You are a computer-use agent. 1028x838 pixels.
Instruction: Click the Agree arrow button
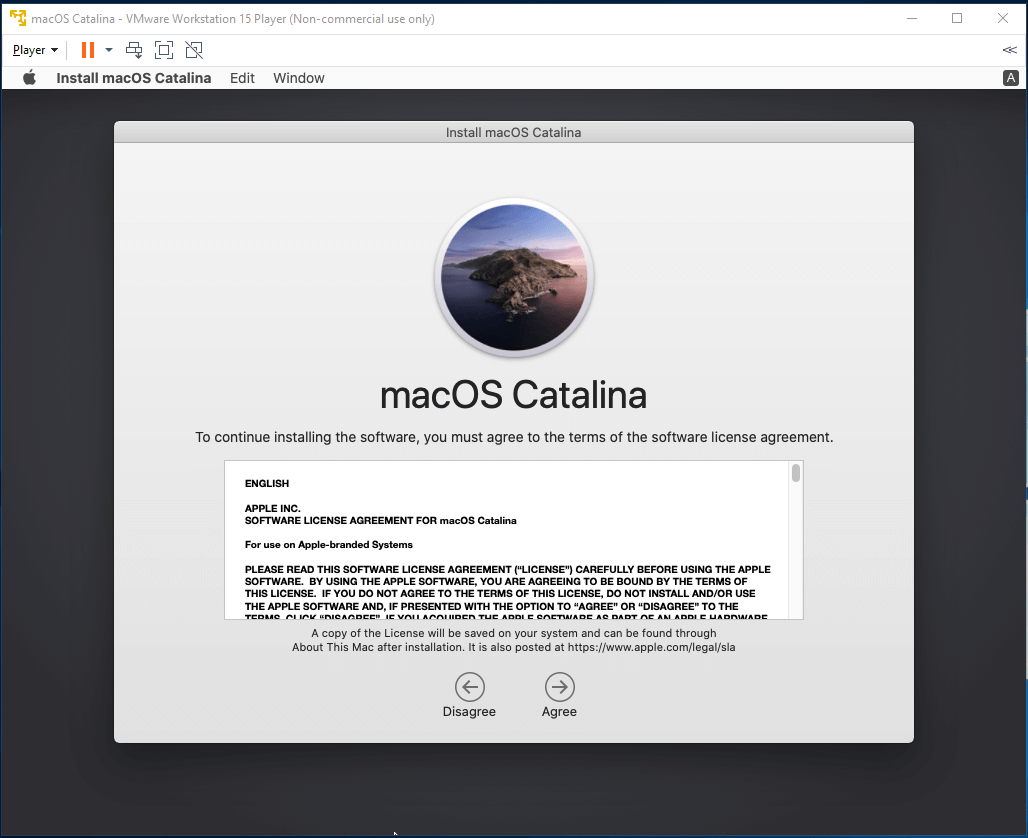[x=559, y=687]
